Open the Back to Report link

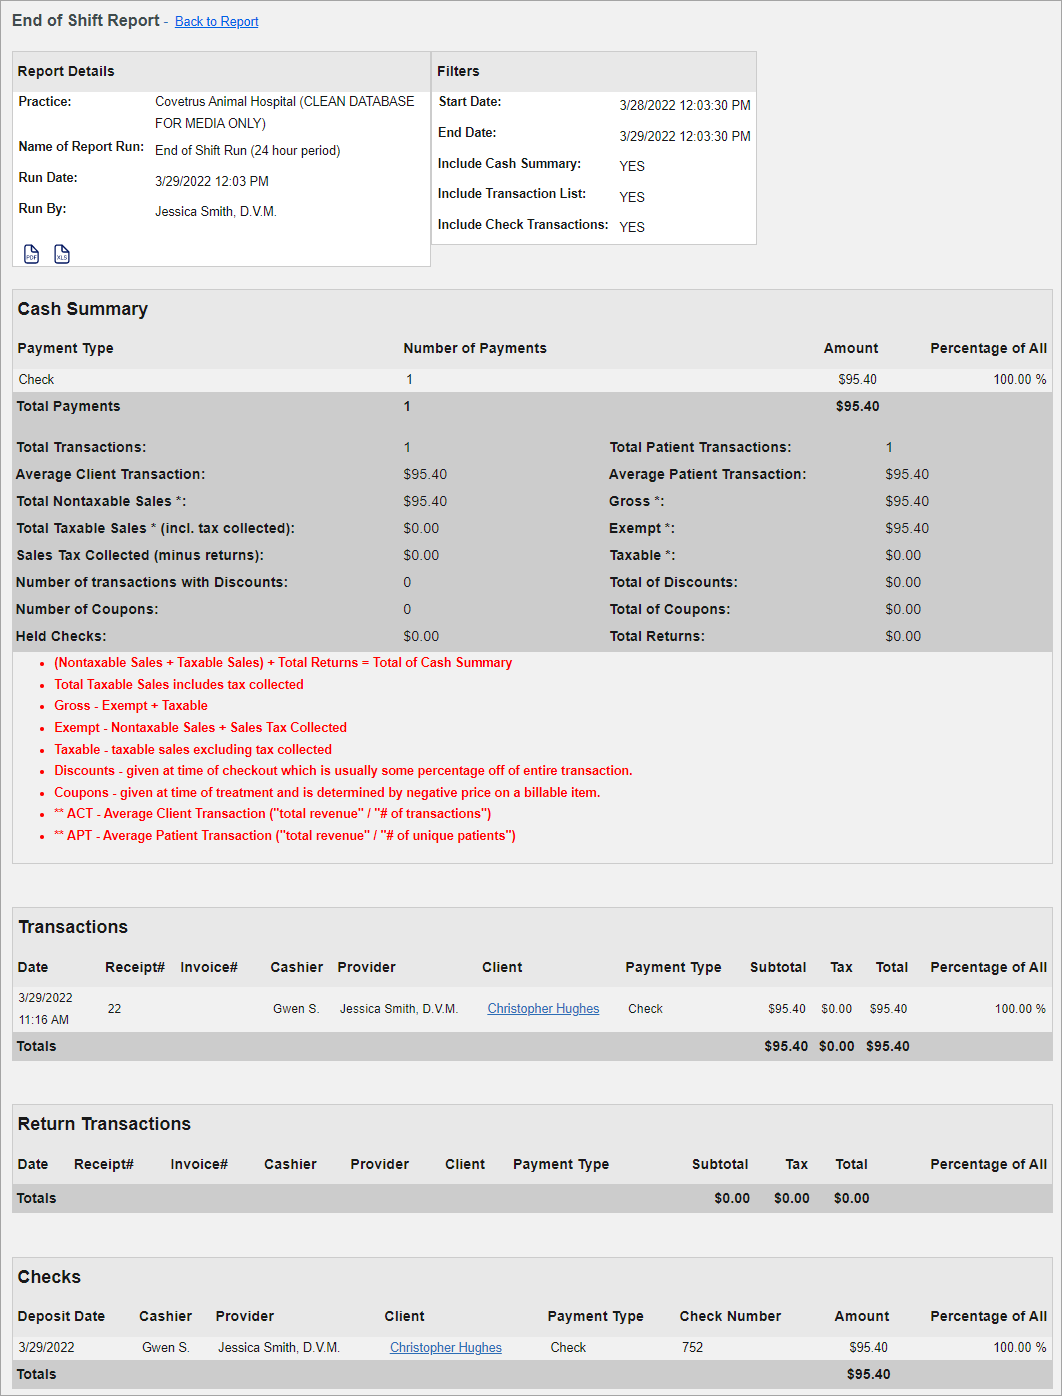216,21
